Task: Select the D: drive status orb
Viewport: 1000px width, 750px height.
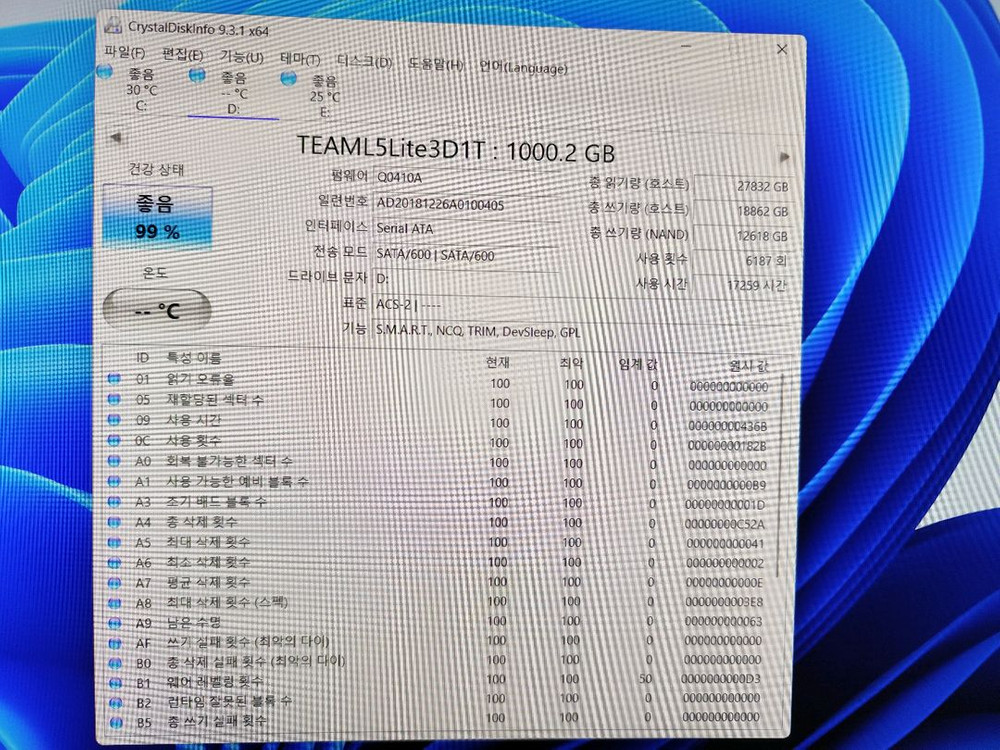Action: [197, 75]
